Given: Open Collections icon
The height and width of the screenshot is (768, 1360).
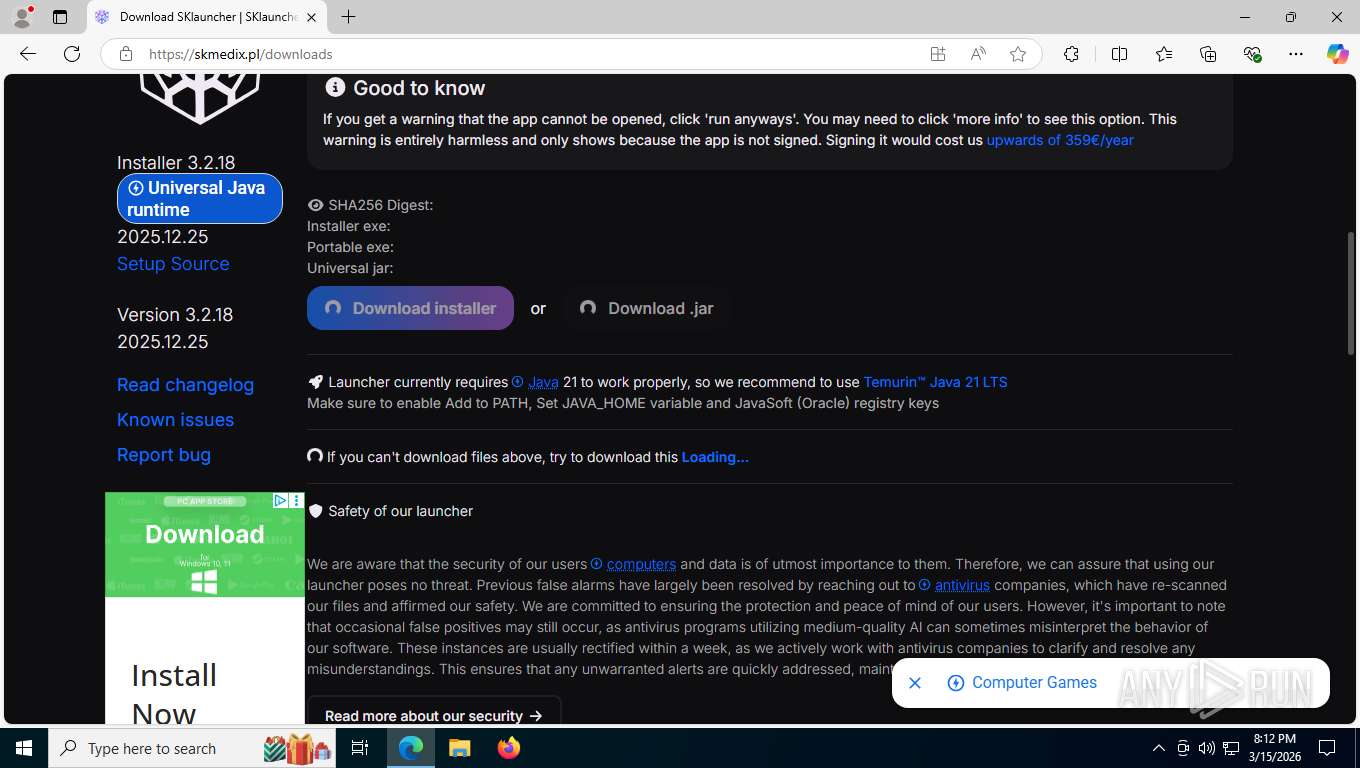Looking at the screenshot, I should click(1208, 54).
